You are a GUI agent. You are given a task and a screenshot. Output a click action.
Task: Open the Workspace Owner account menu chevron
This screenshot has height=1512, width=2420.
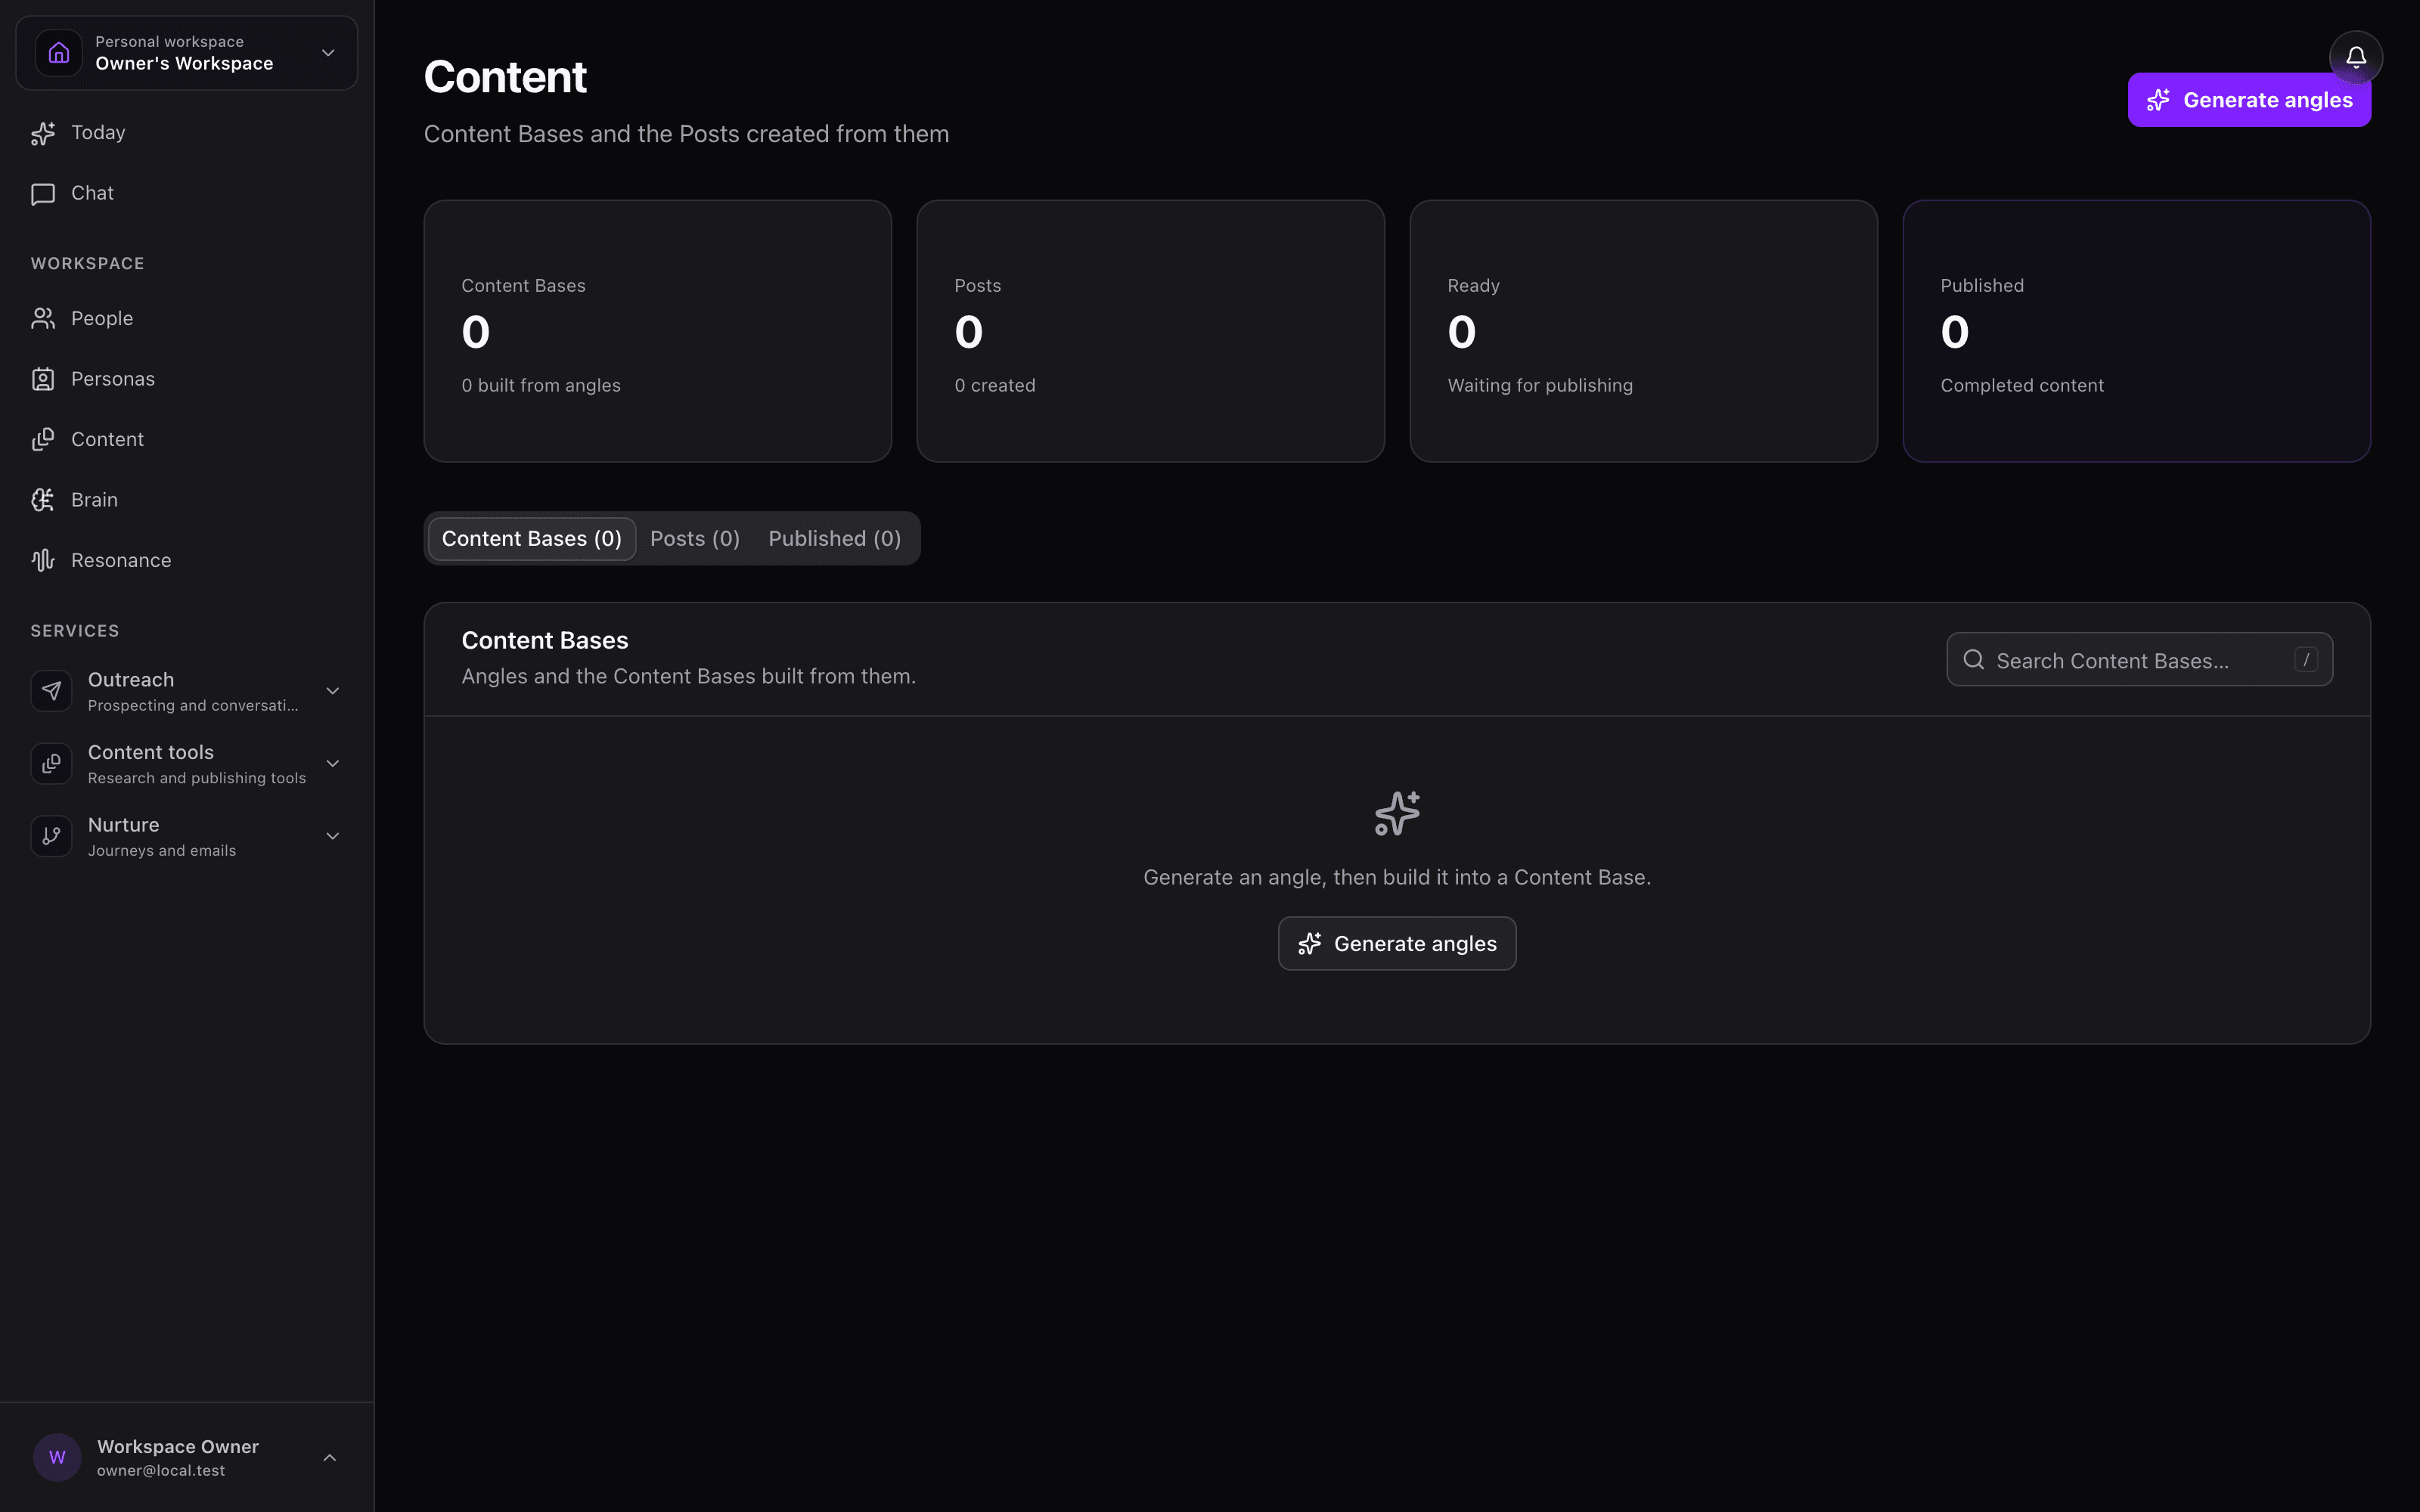pyautogui.click(x=330, y=1458)
